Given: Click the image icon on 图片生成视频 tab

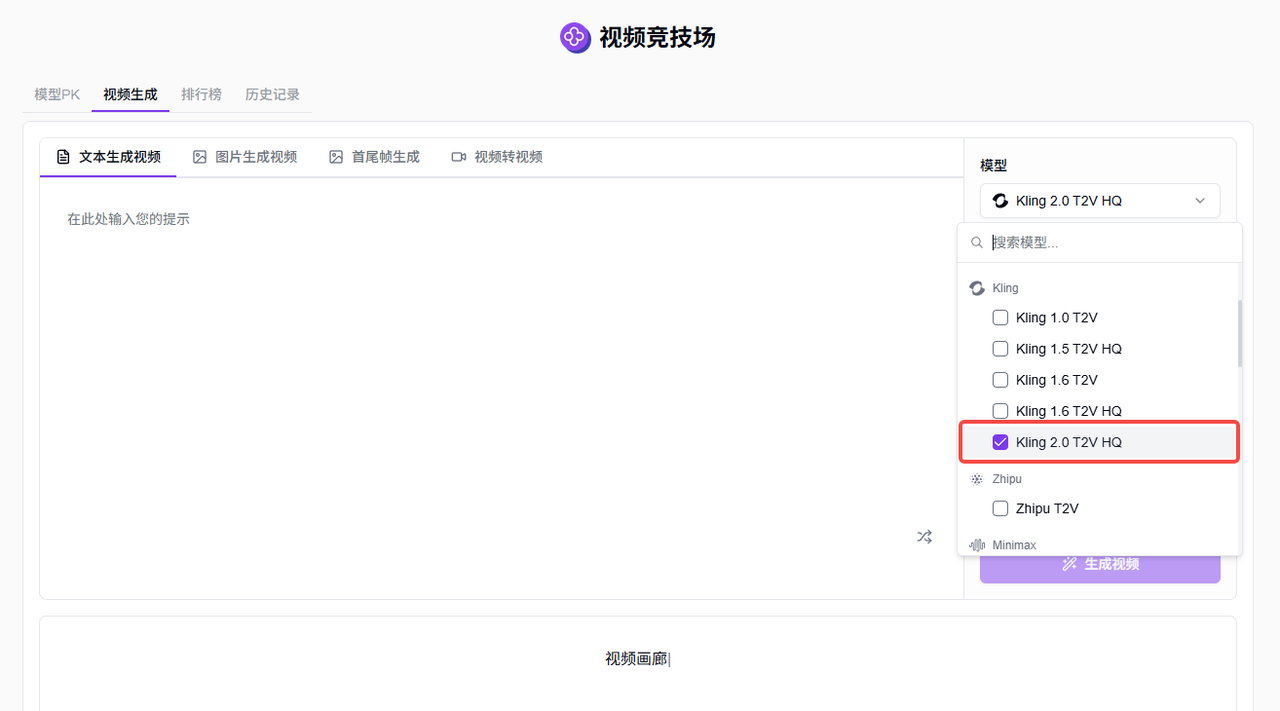Looking at the screenshot, I should pos(200,157).
